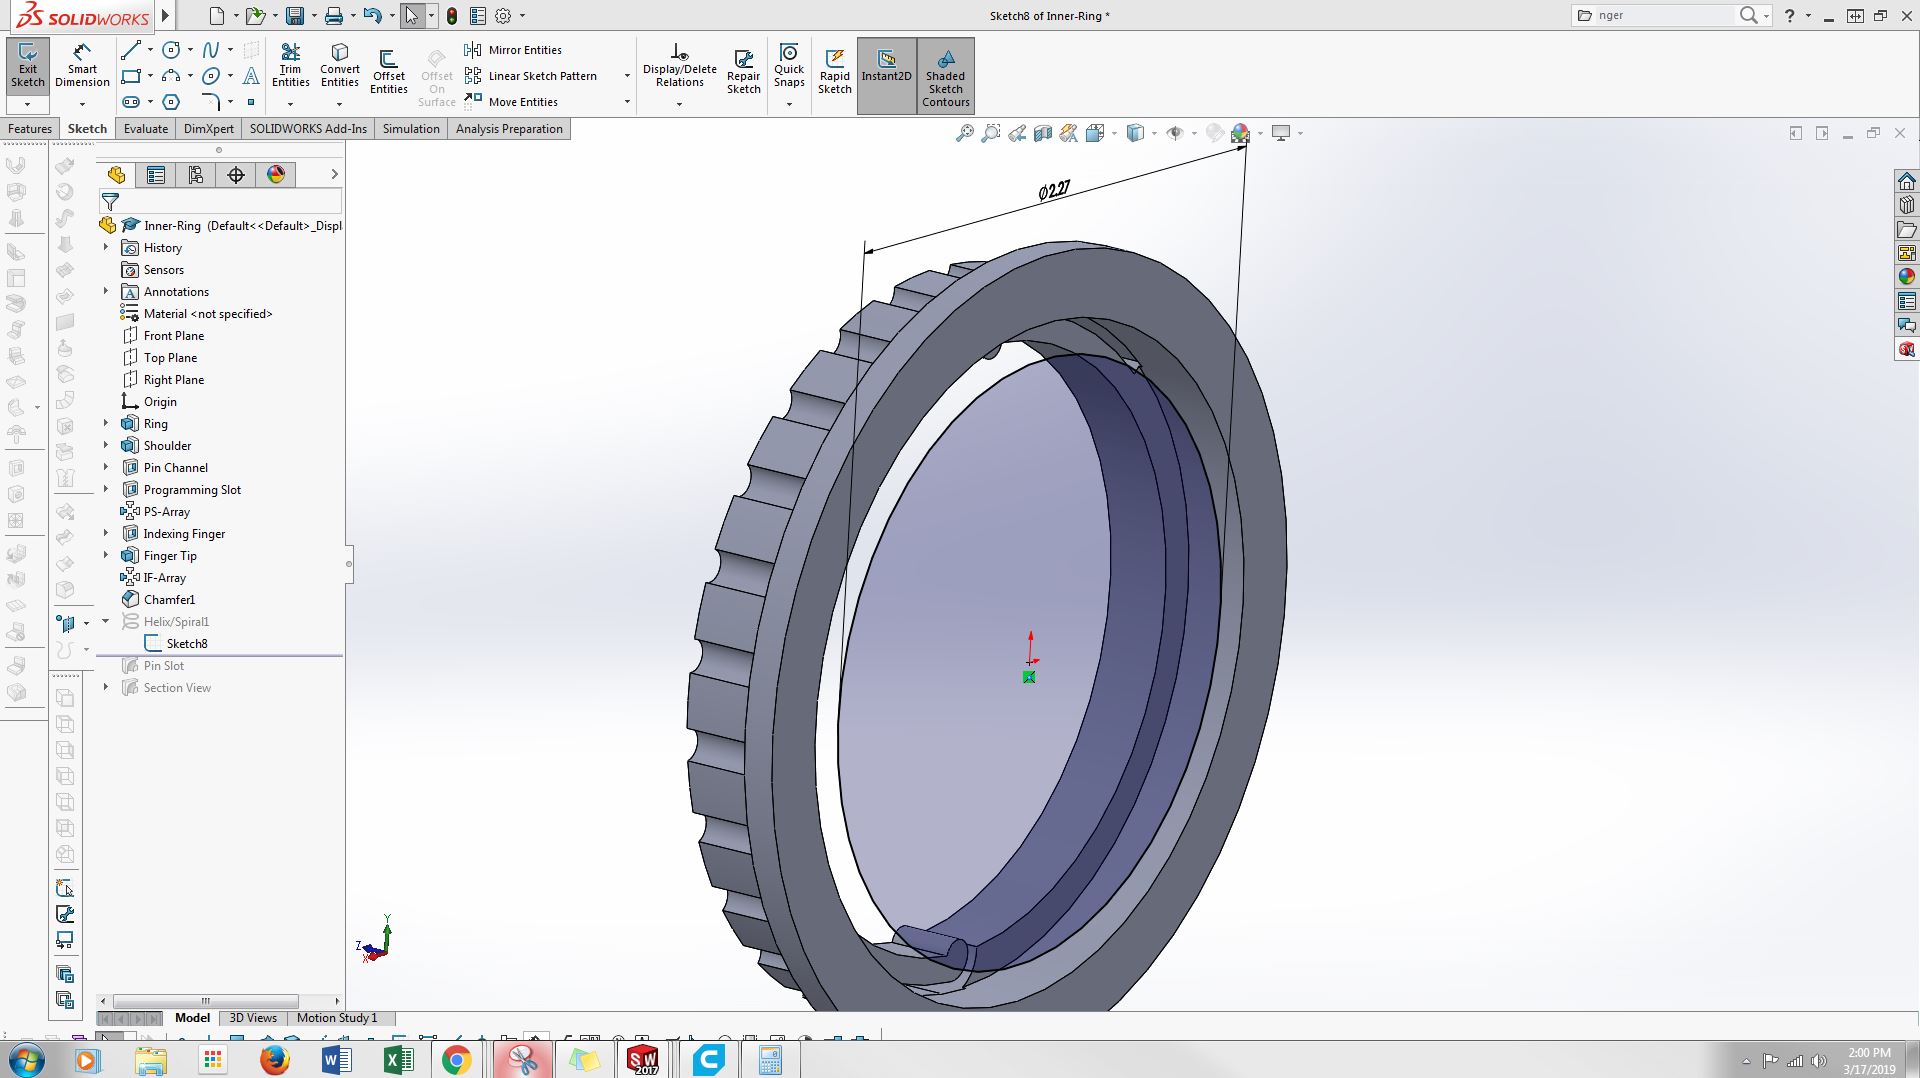Toggle Shaded Sketch Contours

946,76
